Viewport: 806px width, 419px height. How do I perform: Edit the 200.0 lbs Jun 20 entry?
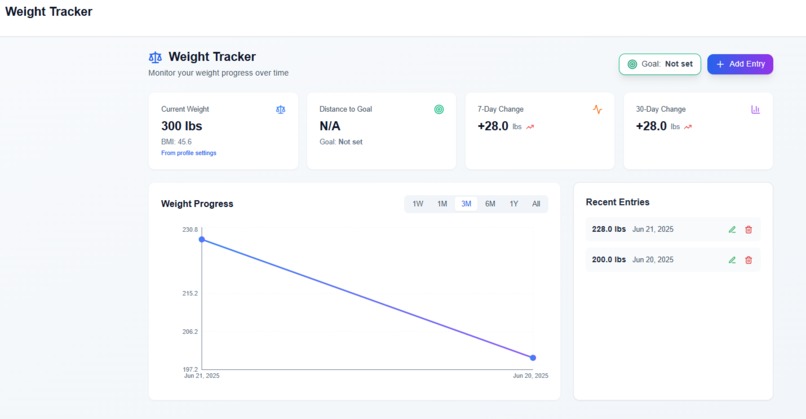point(732,260)
